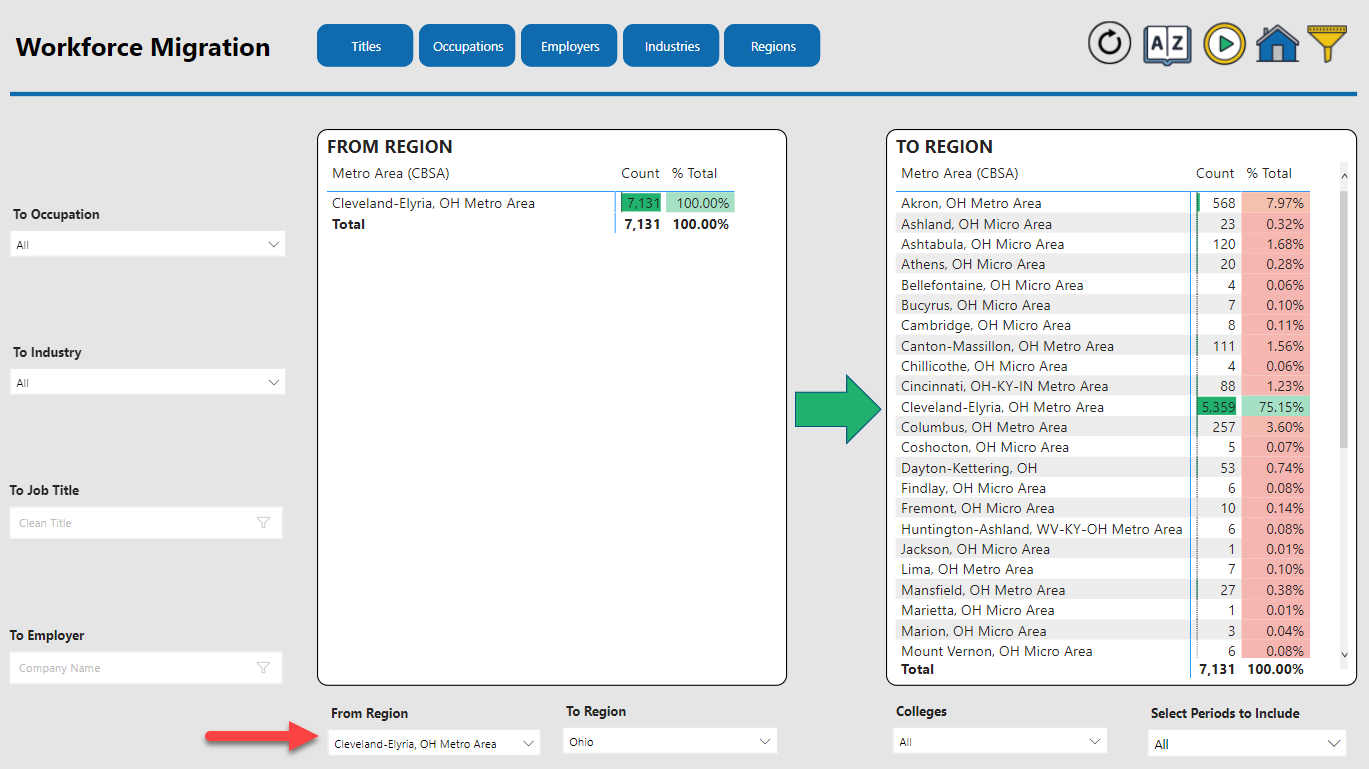Image resolution: width=1369 pixels, height=769 pixels.
Task: Click the yellow filter funnel icon
Action: 1327,44
